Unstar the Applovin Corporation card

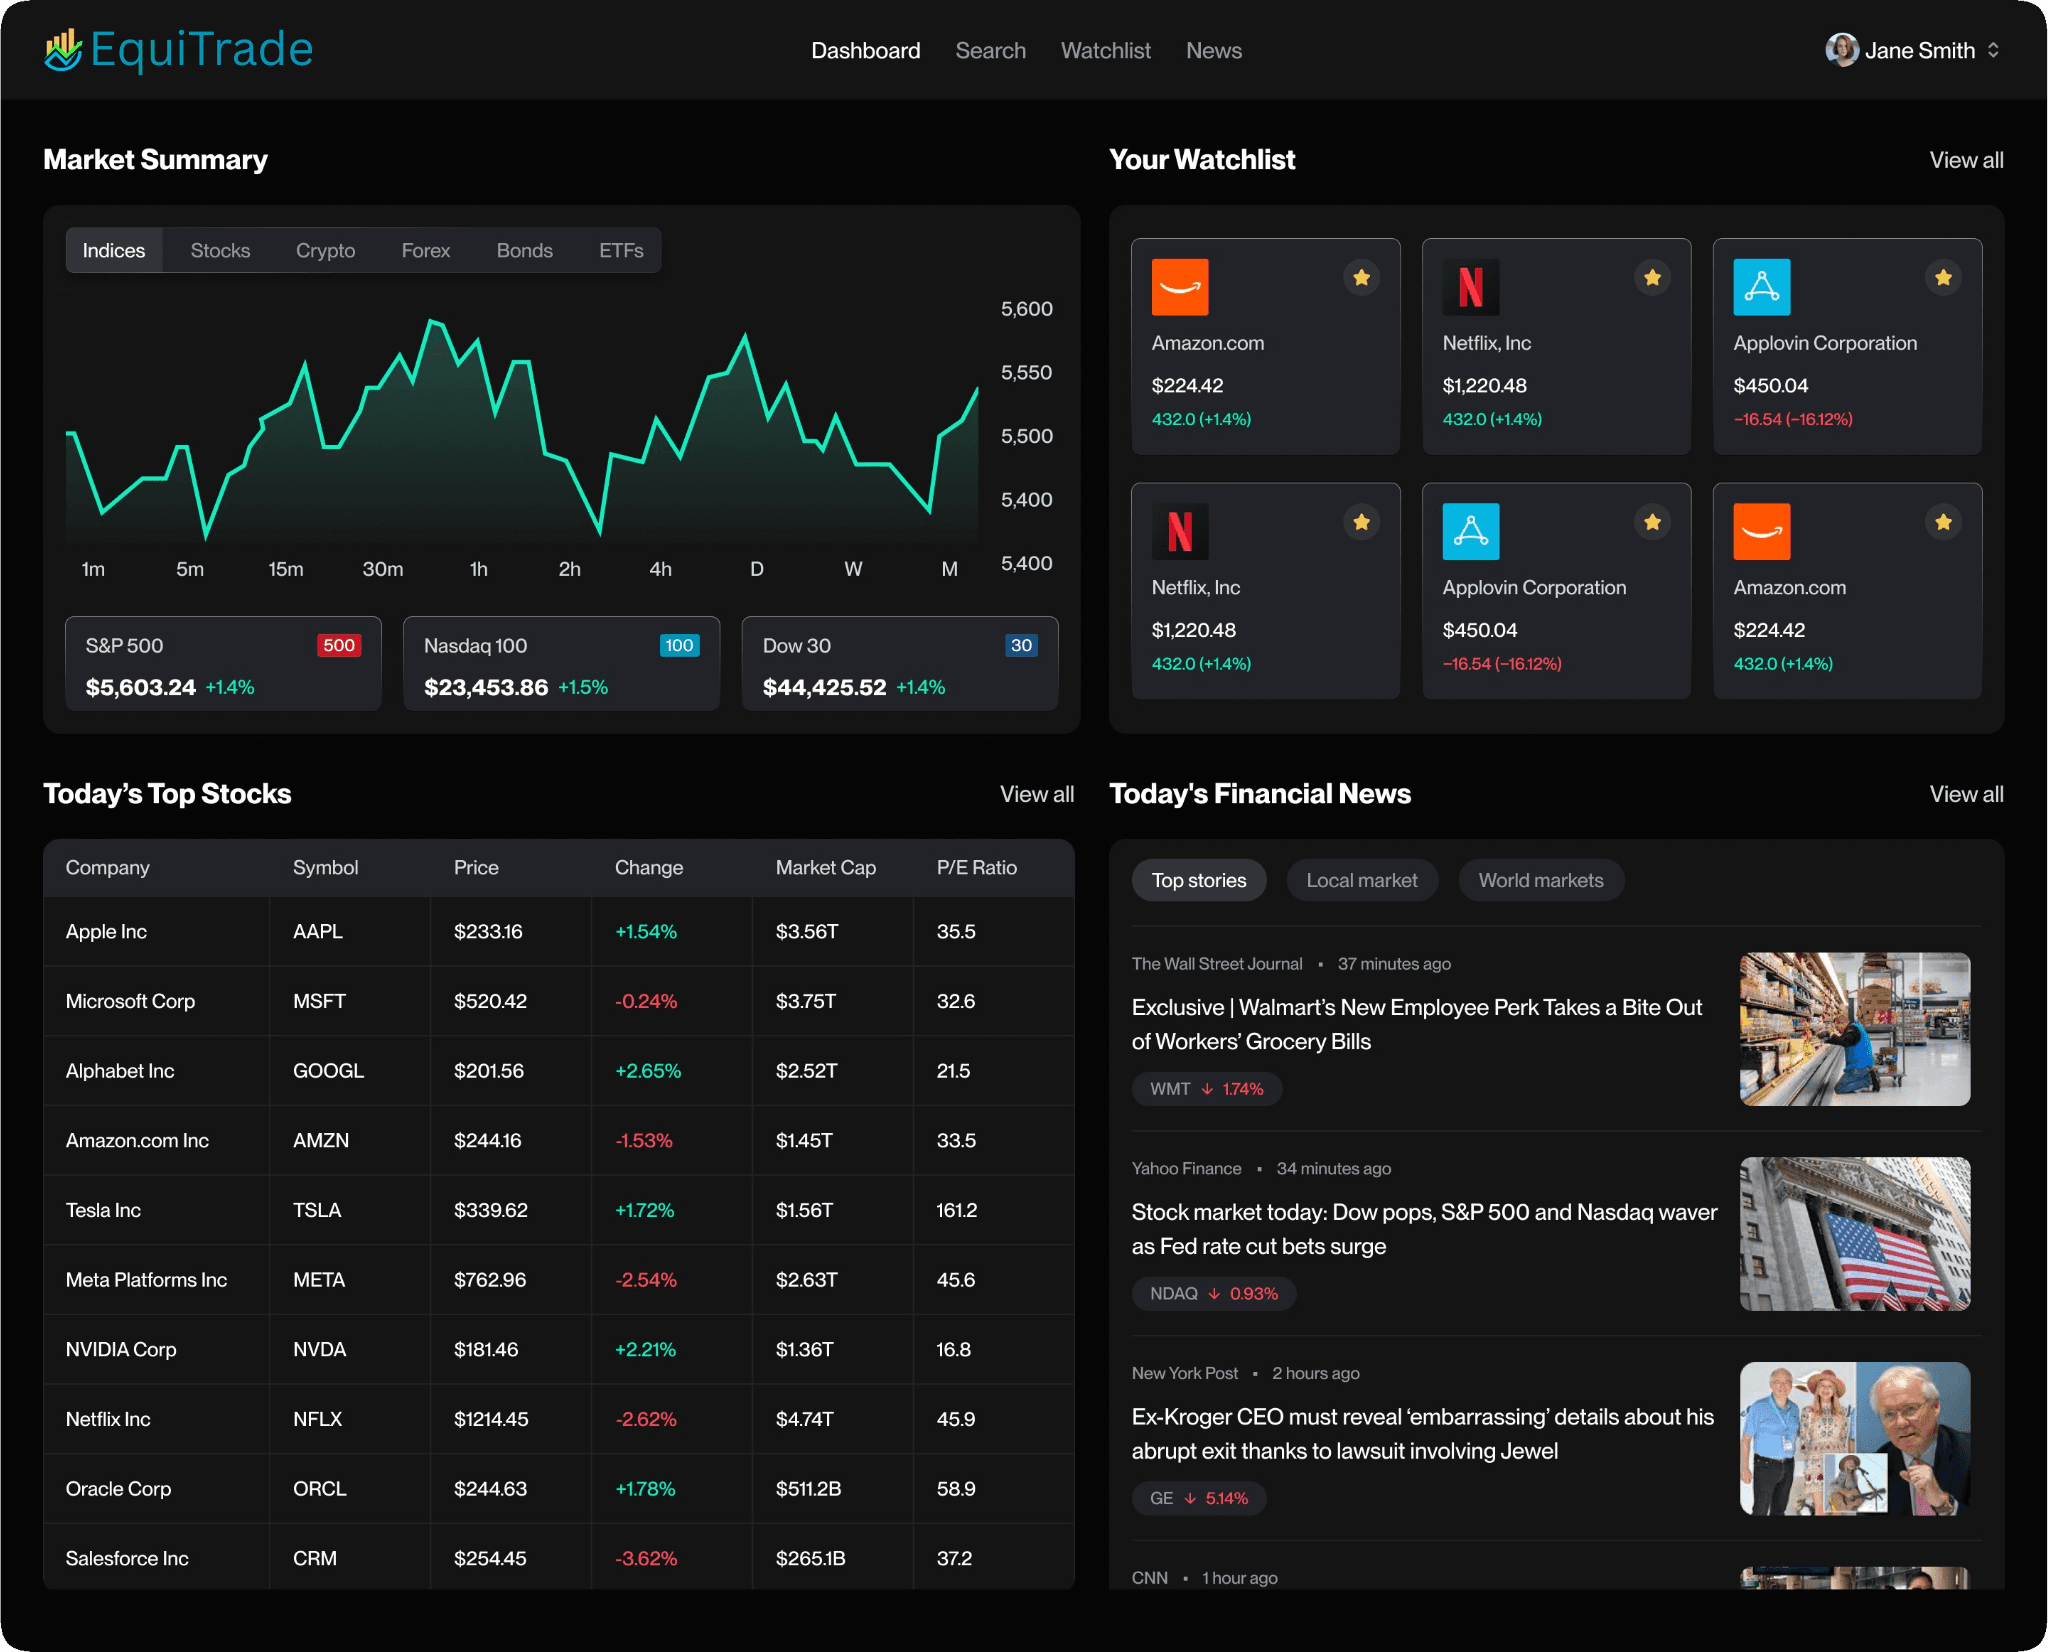click(x=1943, y=277)
